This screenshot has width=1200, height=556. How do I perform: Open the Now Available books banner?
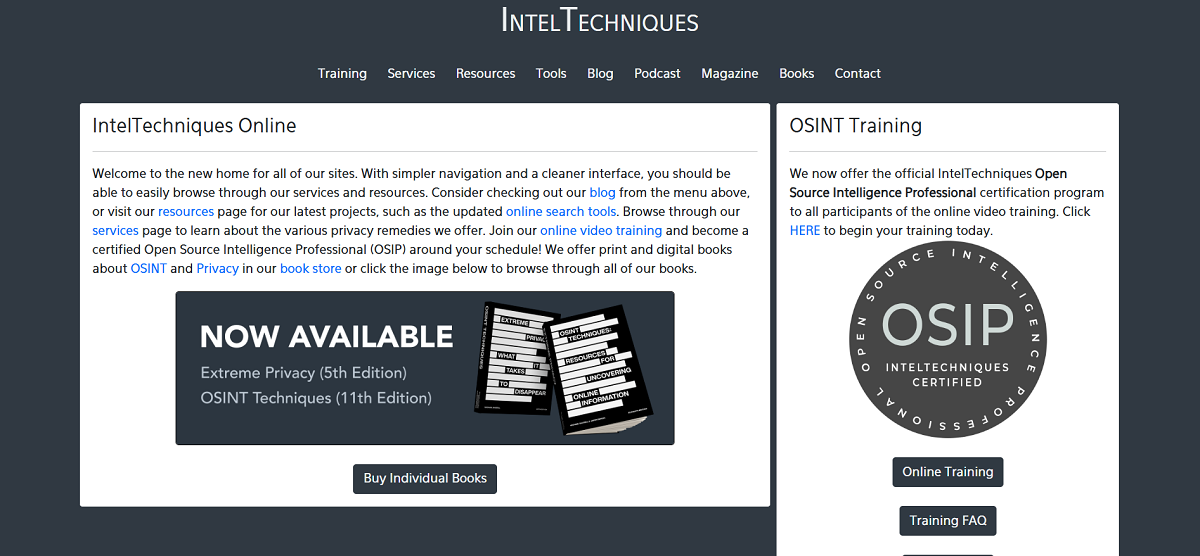(x=425, y=368)
